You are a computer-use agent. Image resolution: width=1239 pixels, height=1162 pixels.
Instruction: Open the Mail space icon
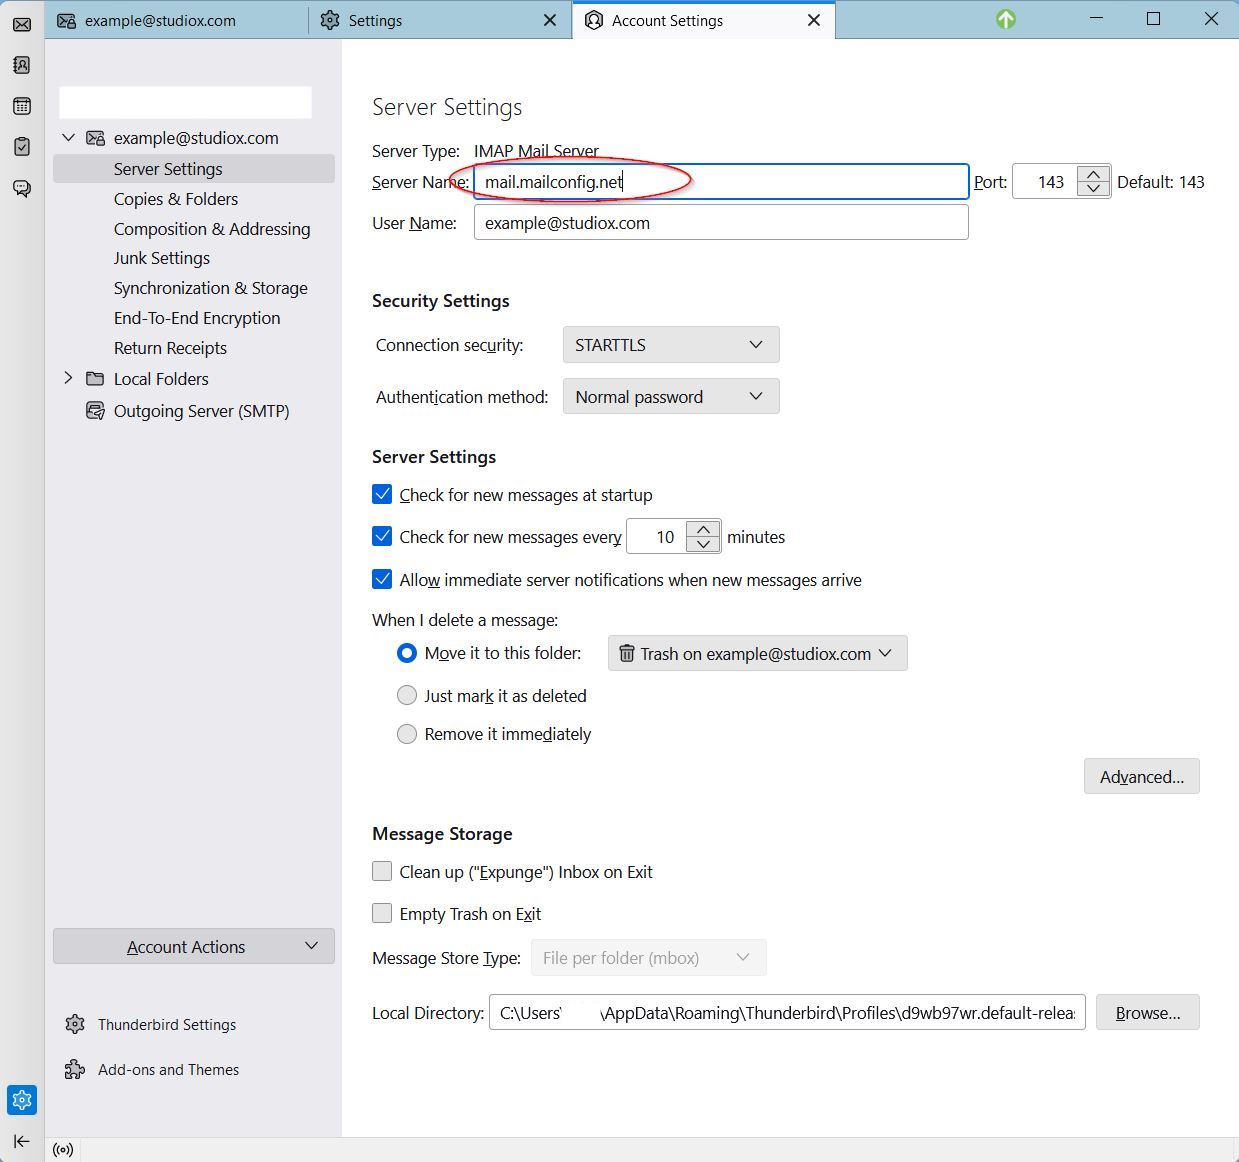pos(22,24)
